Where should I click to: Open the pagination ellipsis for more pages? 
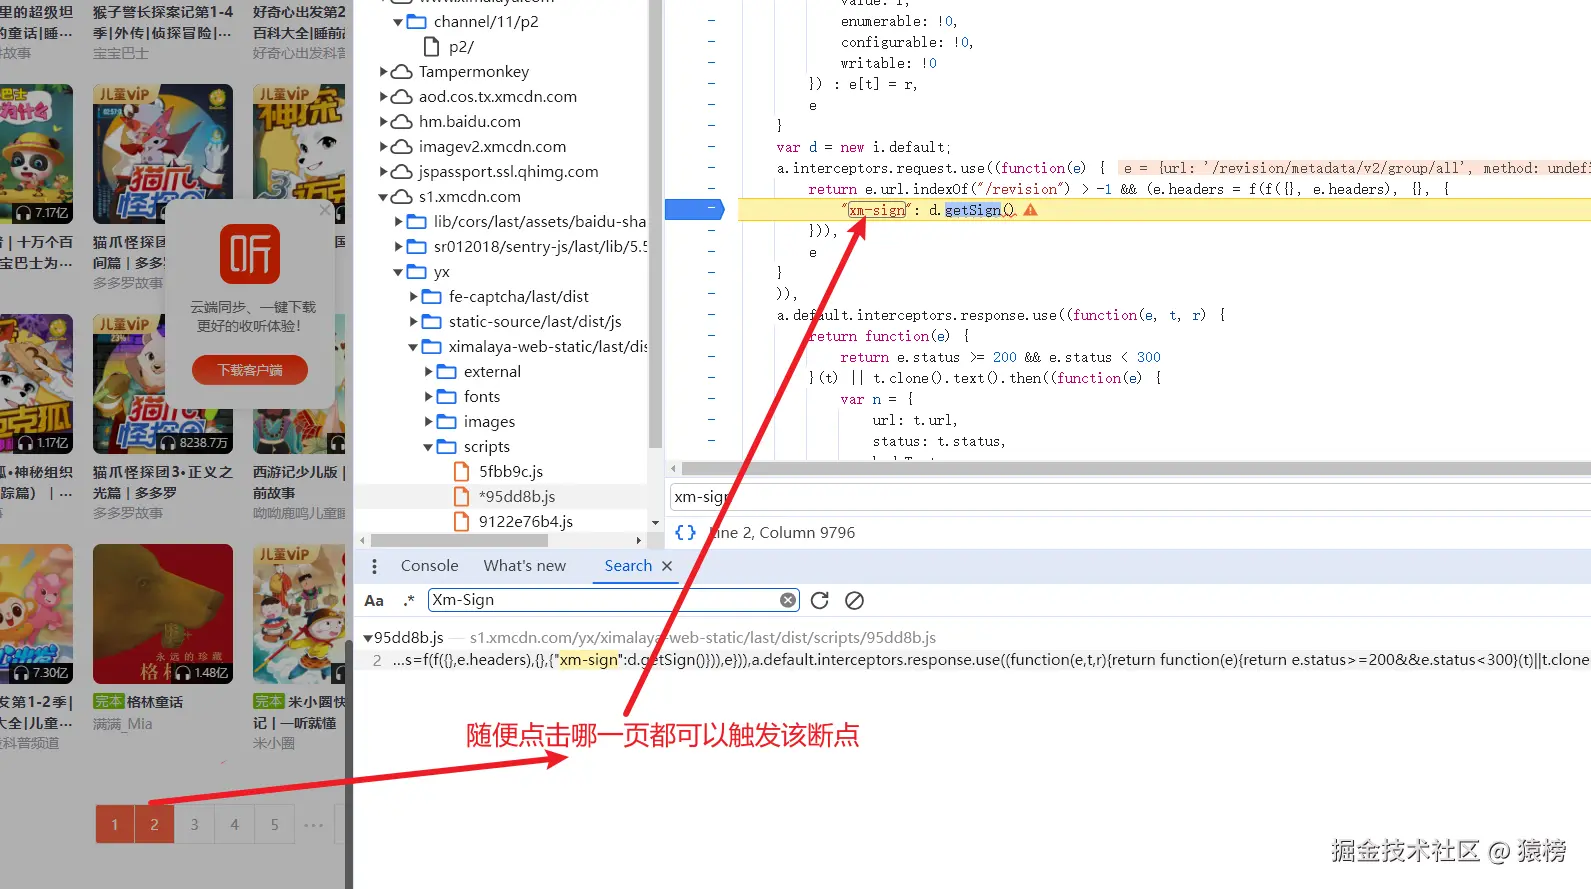tap(314, 825)
